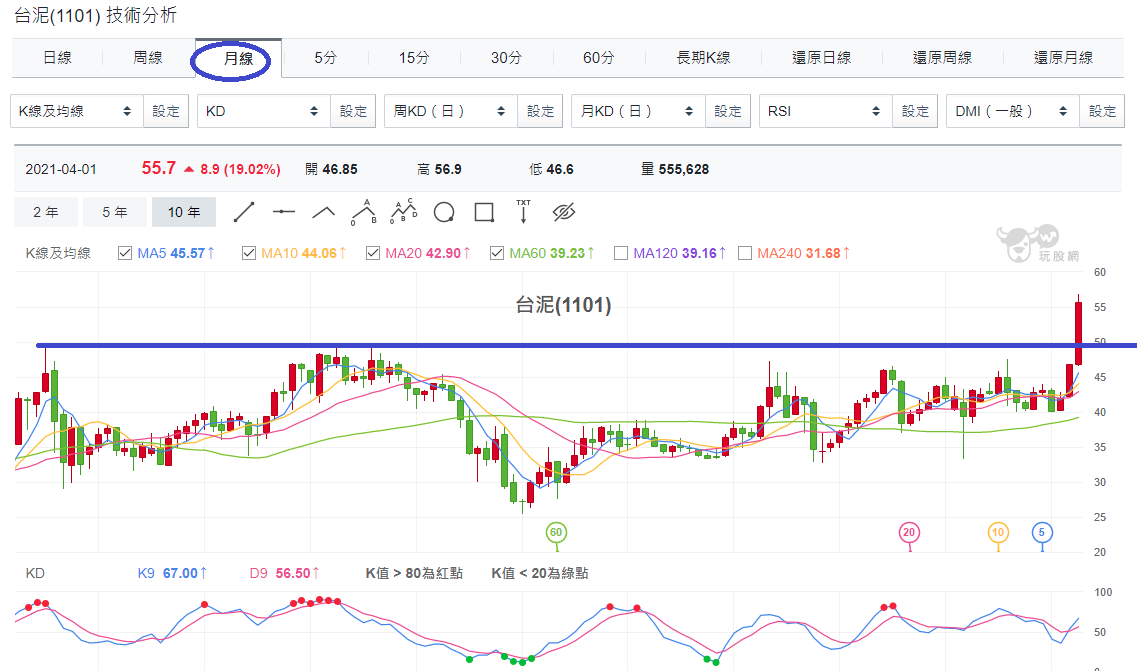Enable the MA240 moving average checkbox
Screen dimensions: 1137x671
point(745,253)
